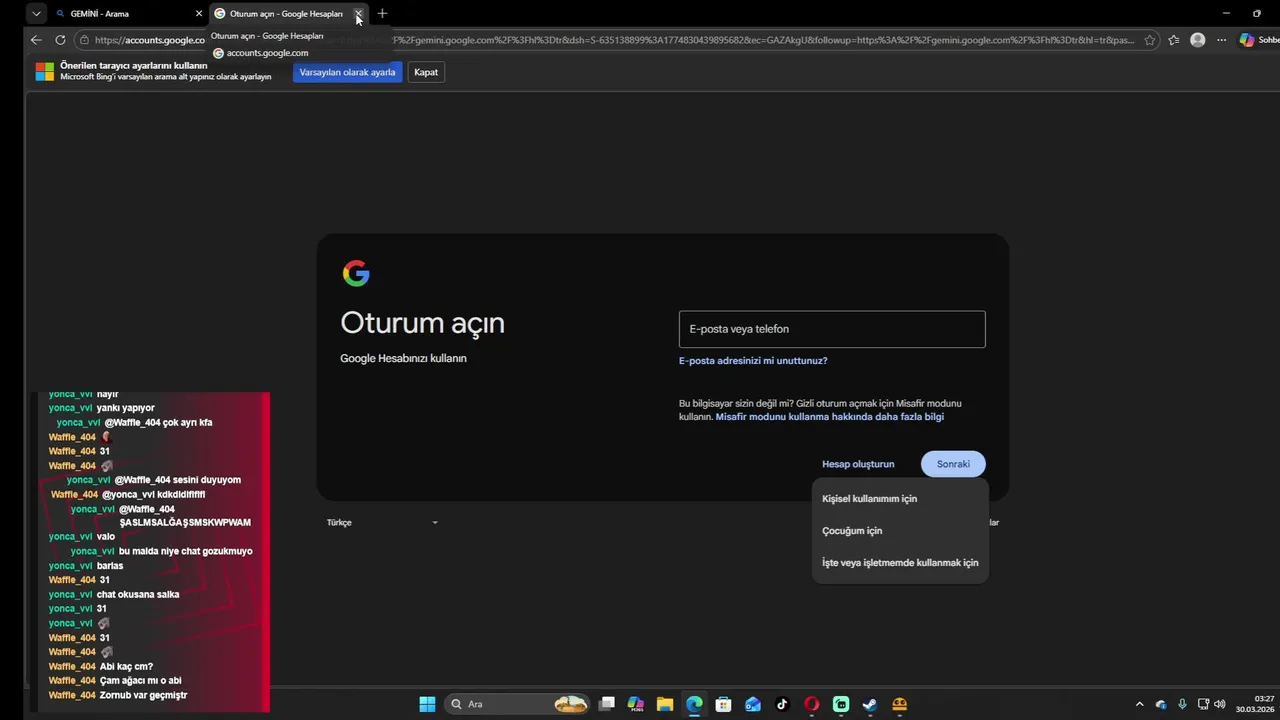Open Misafir modunu kullanma hakkında link

tap(830, 417)
